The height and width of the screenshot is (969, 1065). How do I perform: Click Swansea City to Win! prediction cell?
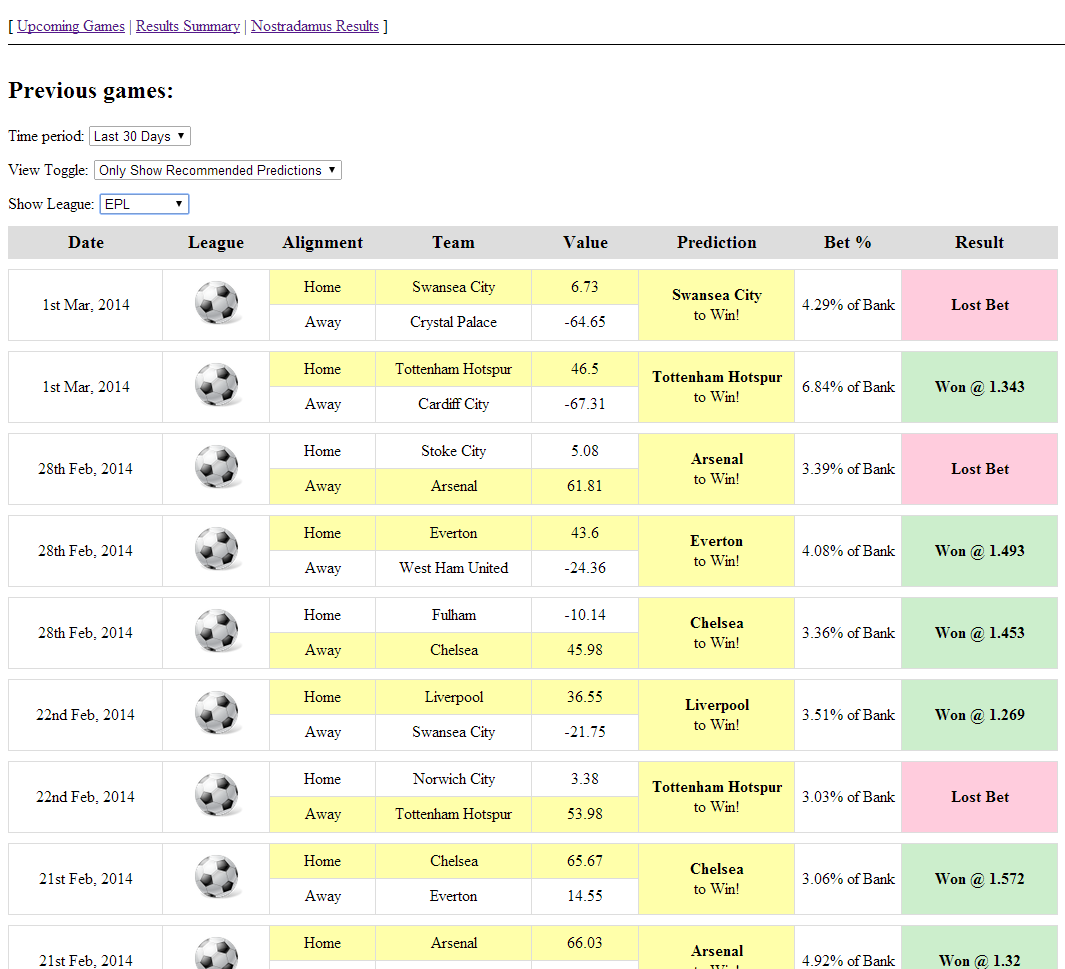717,305
